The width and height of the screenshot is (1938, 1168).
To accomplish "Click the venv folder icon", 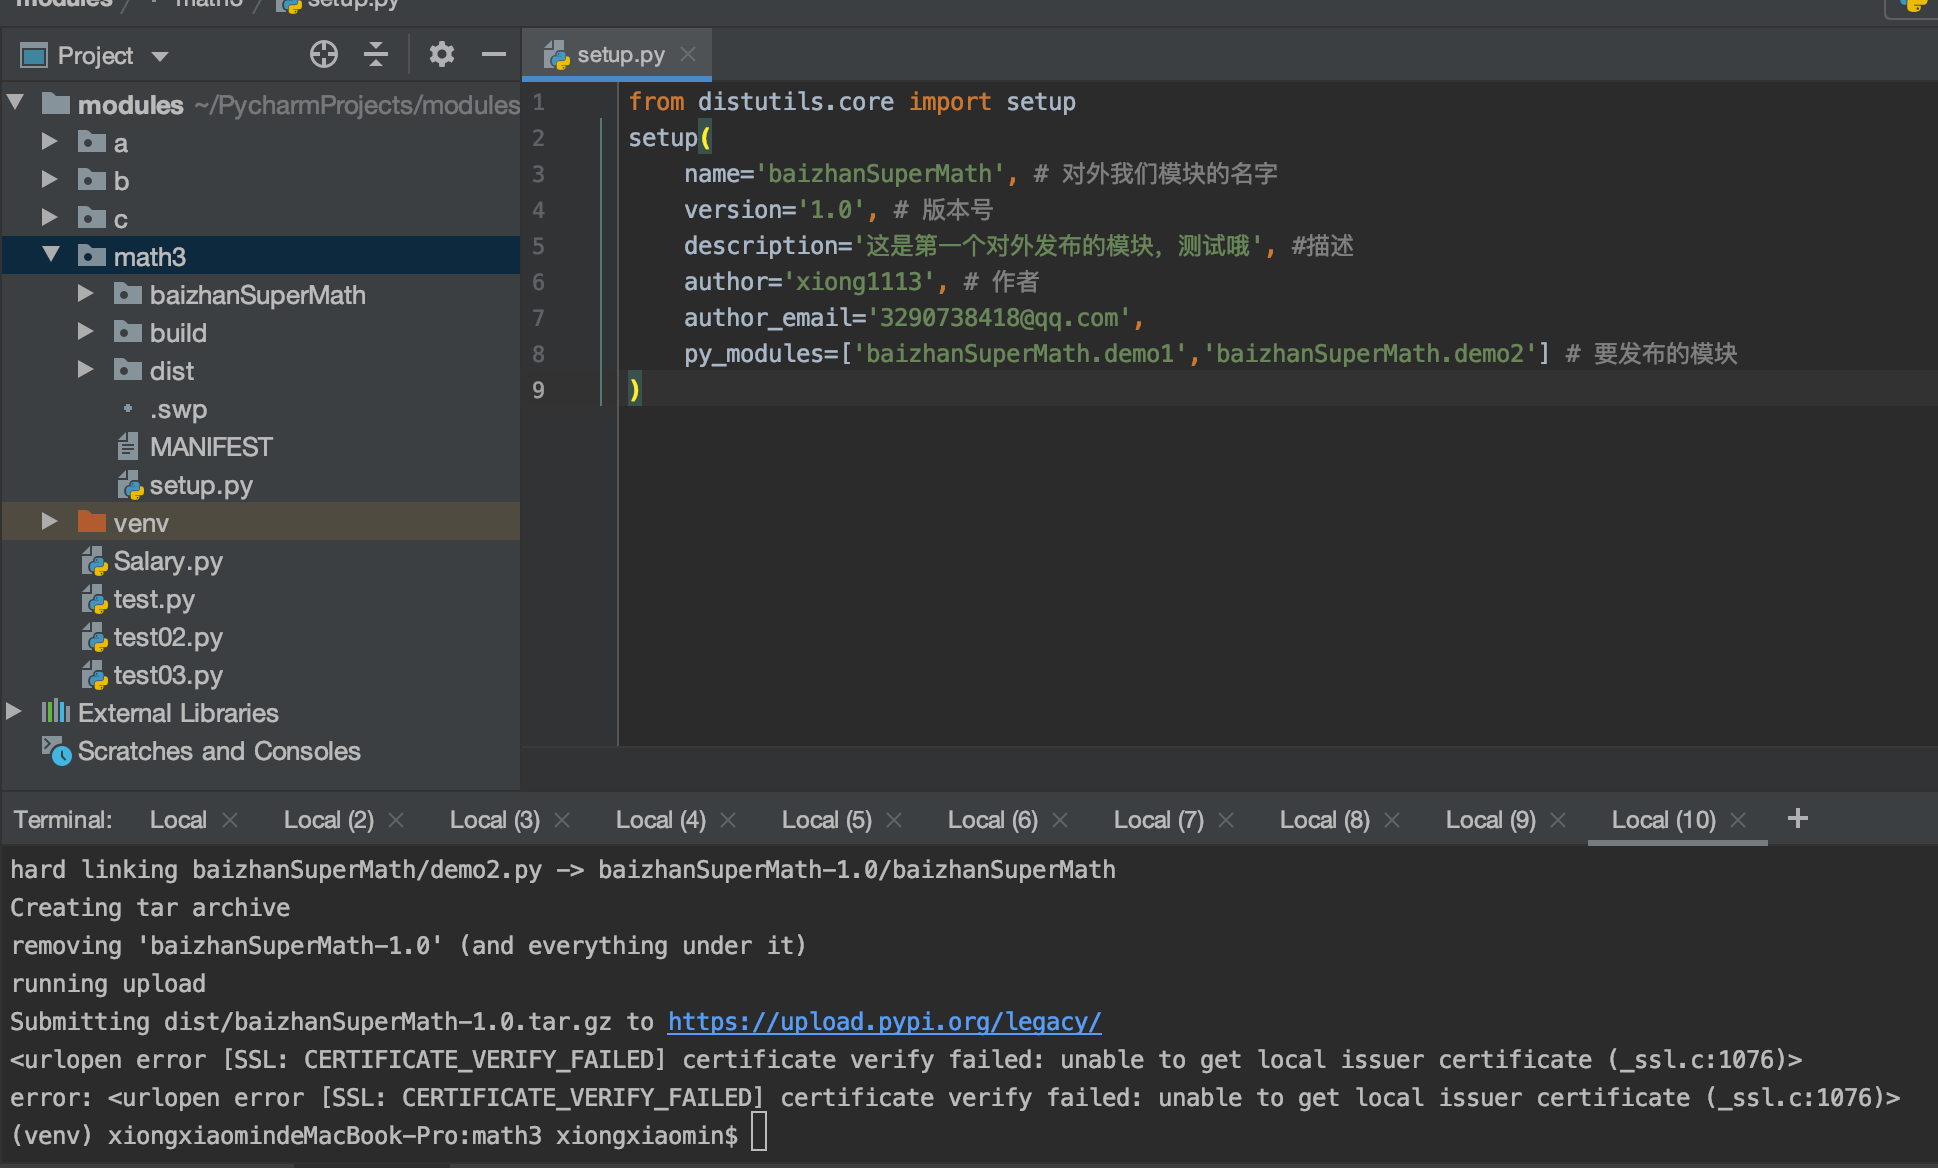I will pos(92,521).
